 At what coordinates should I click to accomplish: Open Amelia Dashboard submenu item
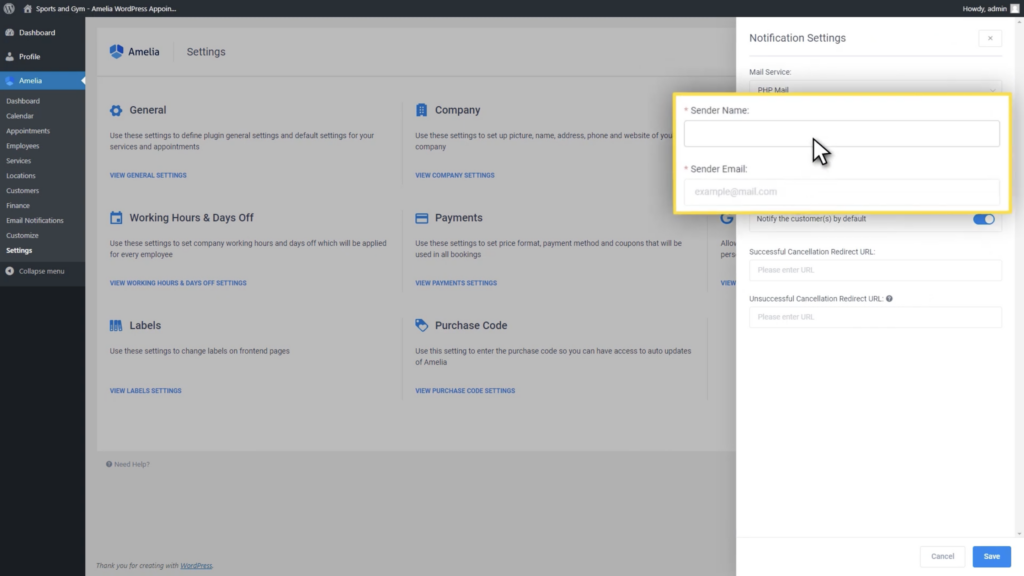tap(23, 101)
